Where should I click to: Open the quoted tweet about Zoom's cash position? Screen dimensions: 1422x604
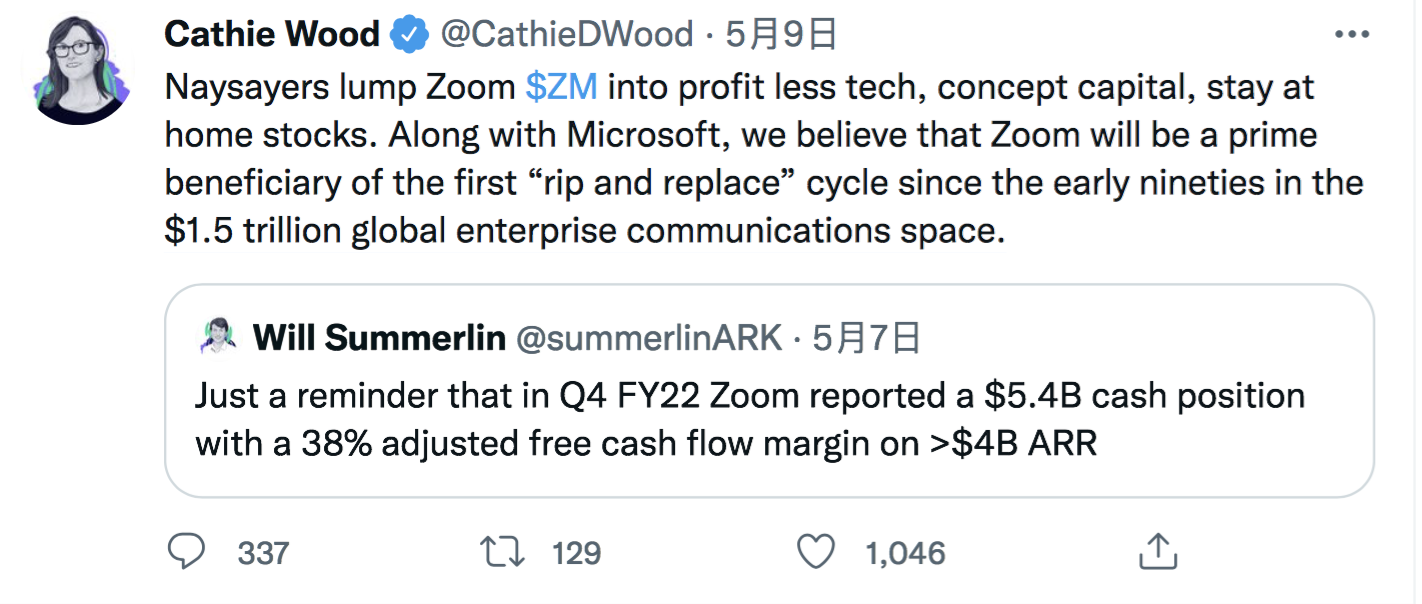pos(750,420)
